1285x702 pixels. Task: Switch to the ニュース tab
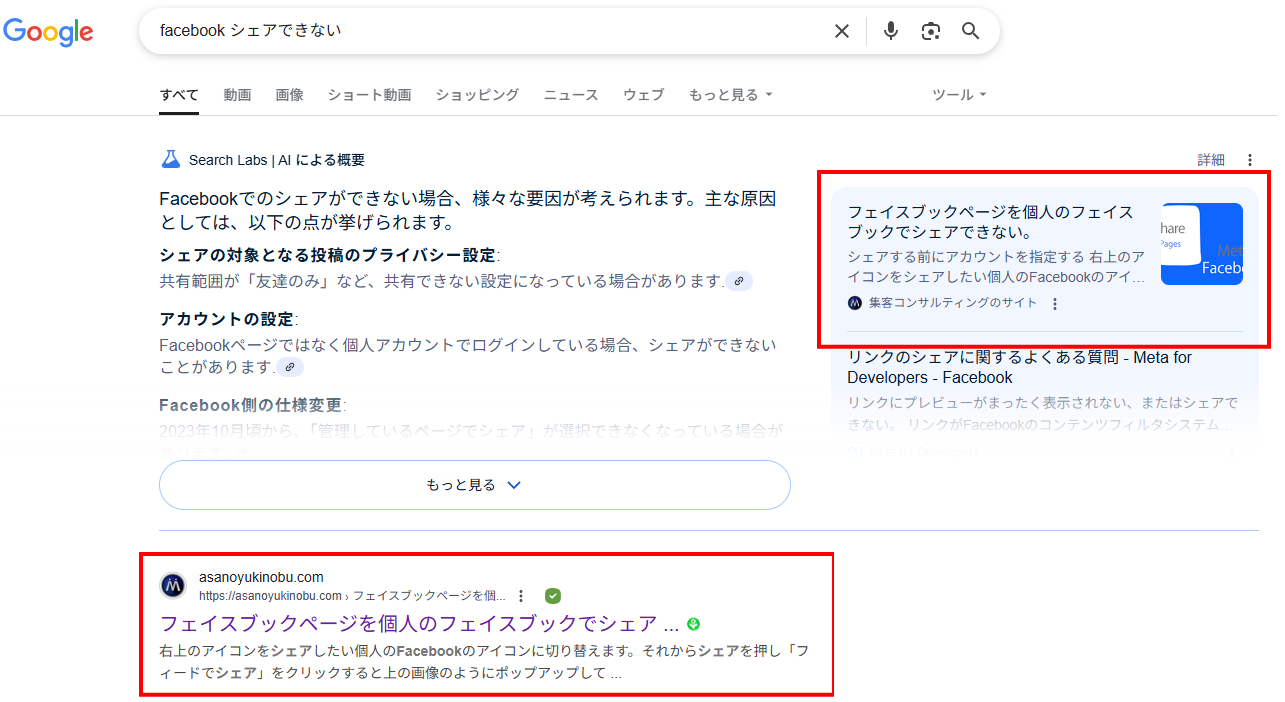point(570,95)
